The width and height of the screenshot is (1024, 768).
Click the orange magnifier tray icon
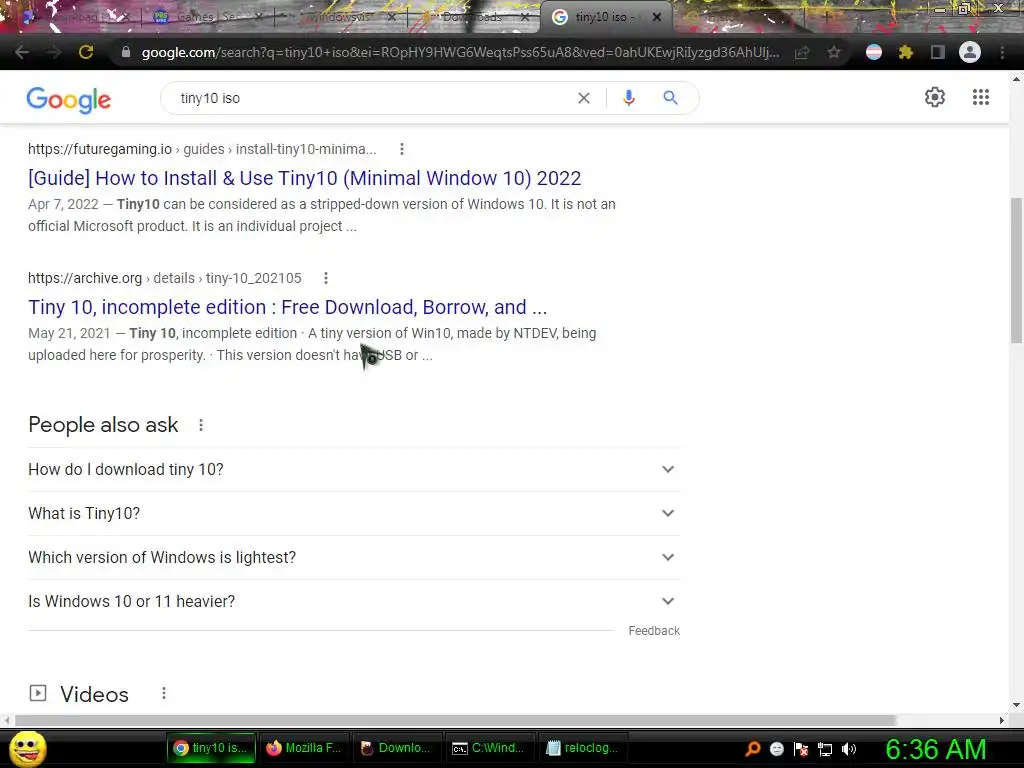coord(752,749)
